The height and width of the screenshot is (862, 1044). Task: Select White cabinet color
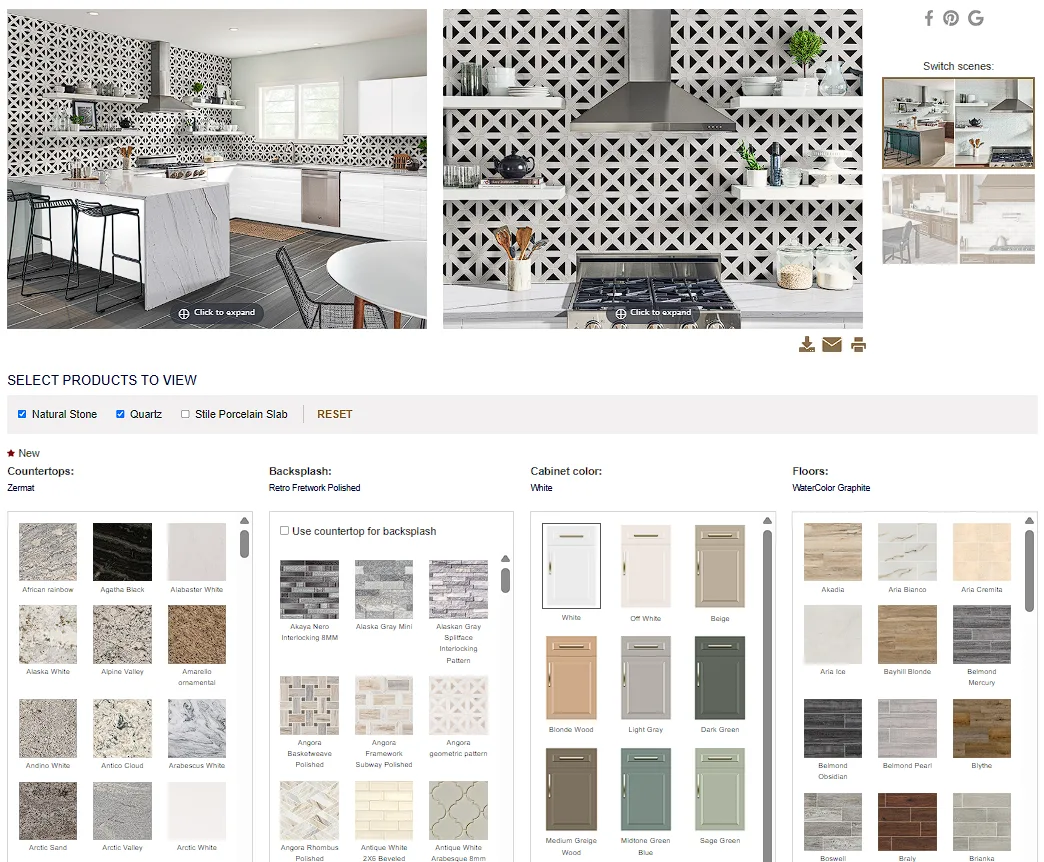coord(571,566)
